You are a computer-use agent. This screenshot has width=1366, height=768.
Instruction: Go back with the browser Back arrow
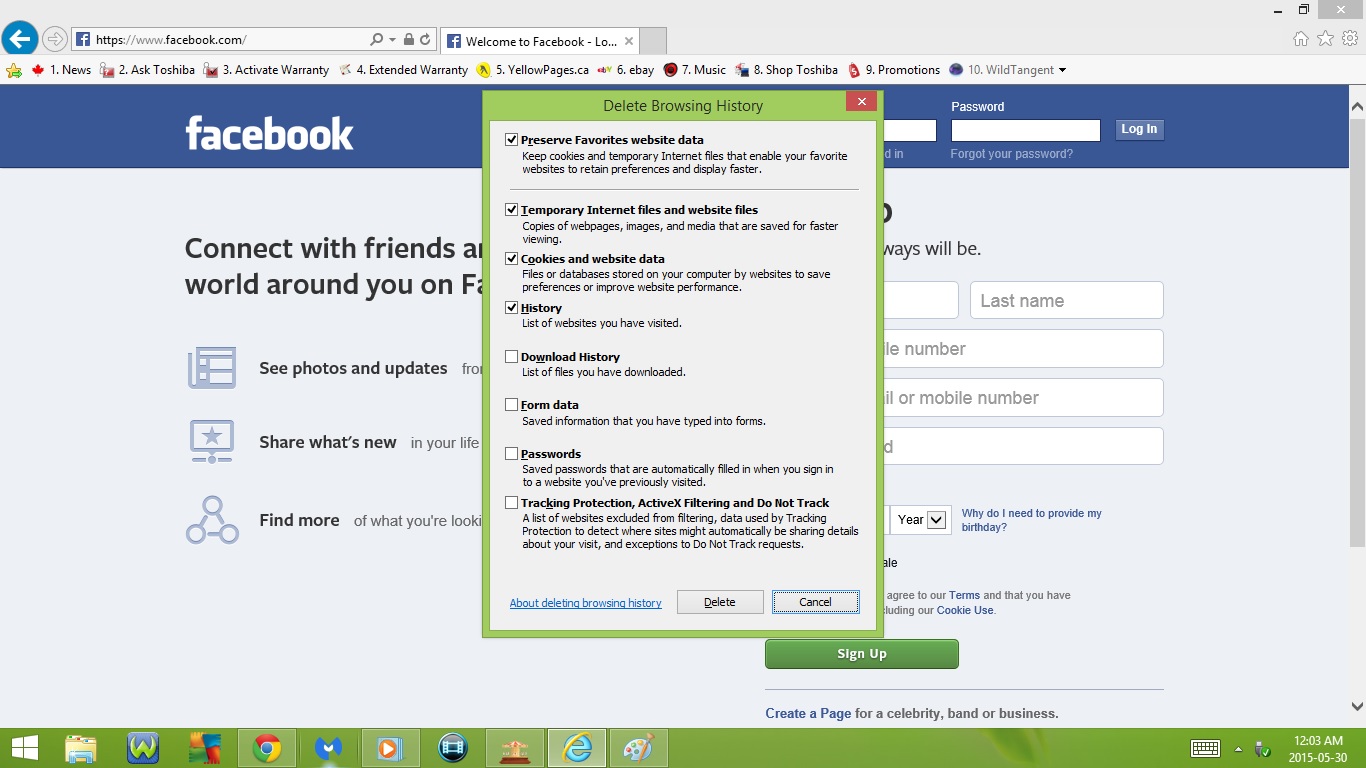point(20,39)
